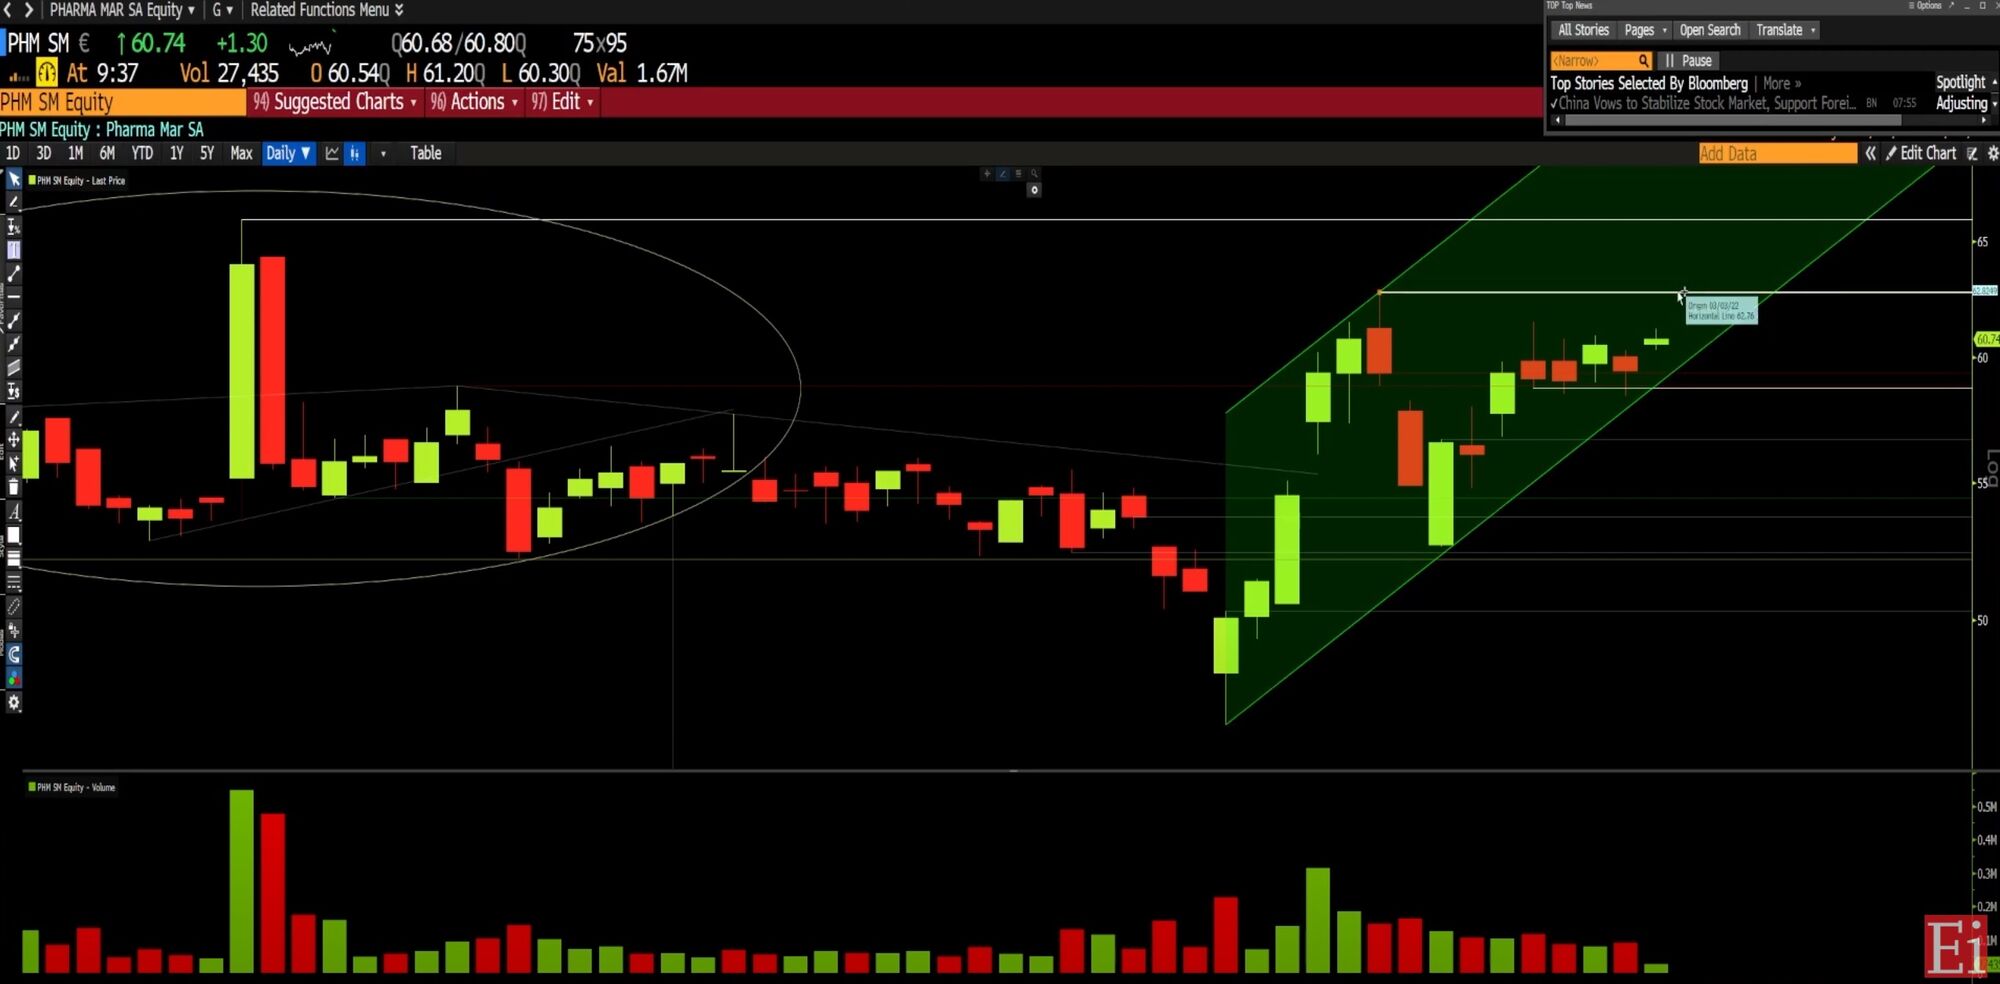Select the percent change measure tool
The width and height of the screenshot is (2000, 984).
pos(14,227)
